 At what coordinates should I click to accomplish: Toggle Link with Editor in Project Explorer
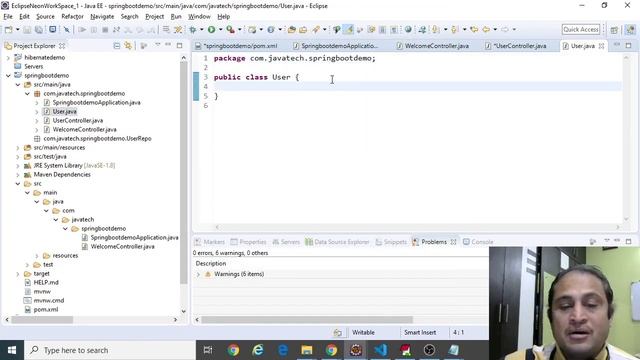128,46
